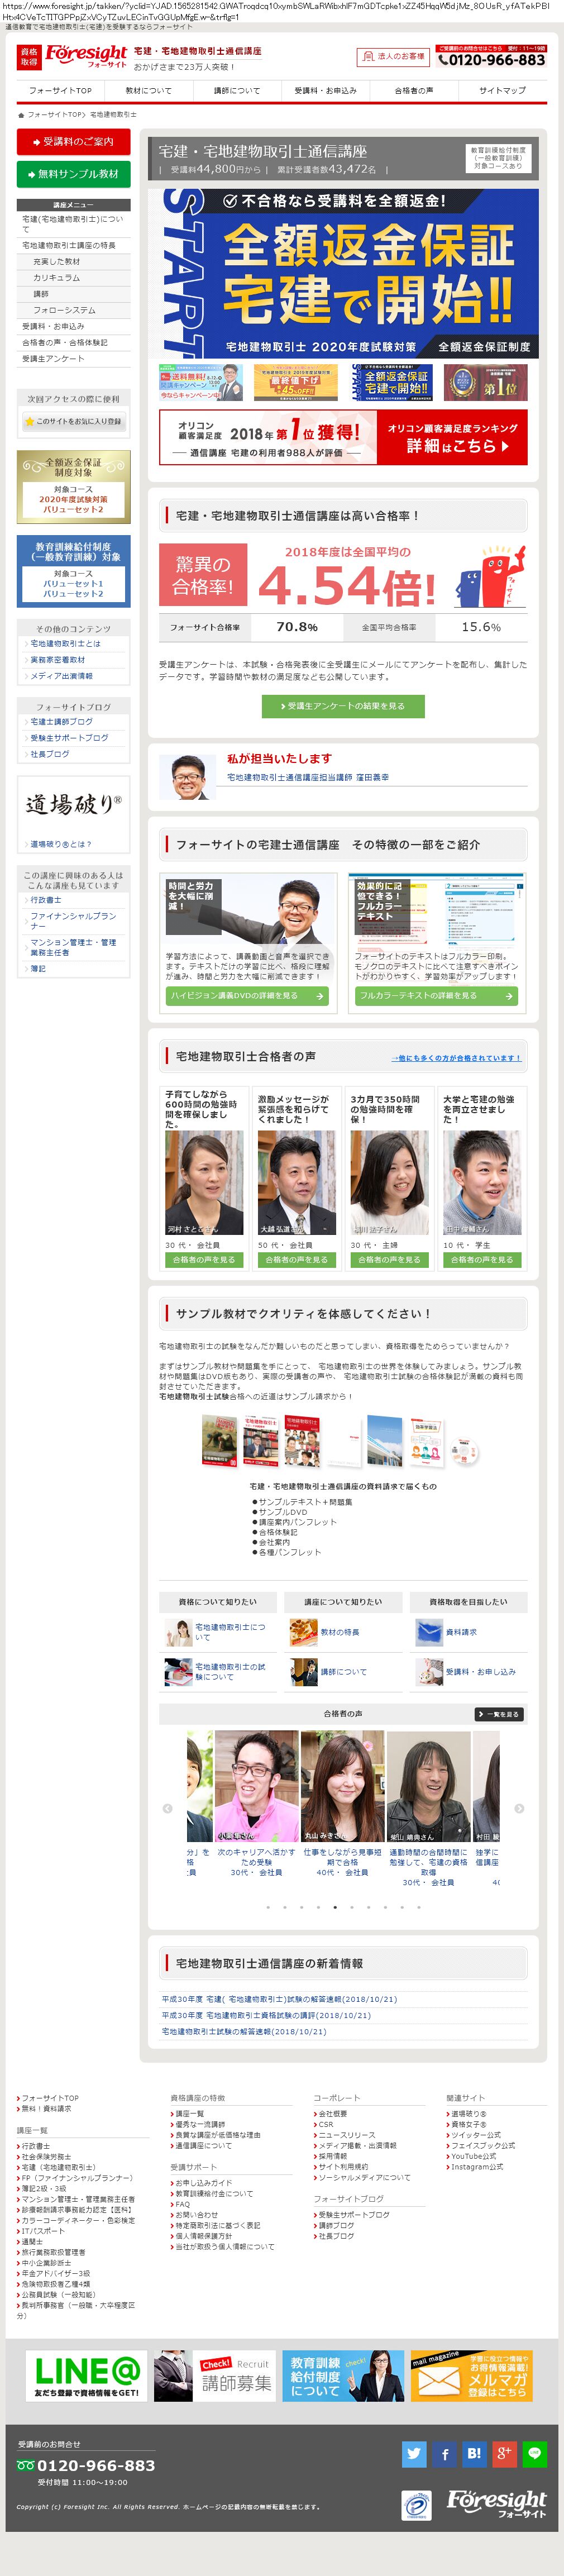Click the red 受講料のご案内 button
Viewport: 564px width, 2576px height.
pyautogui.click(x=74, y=142)
